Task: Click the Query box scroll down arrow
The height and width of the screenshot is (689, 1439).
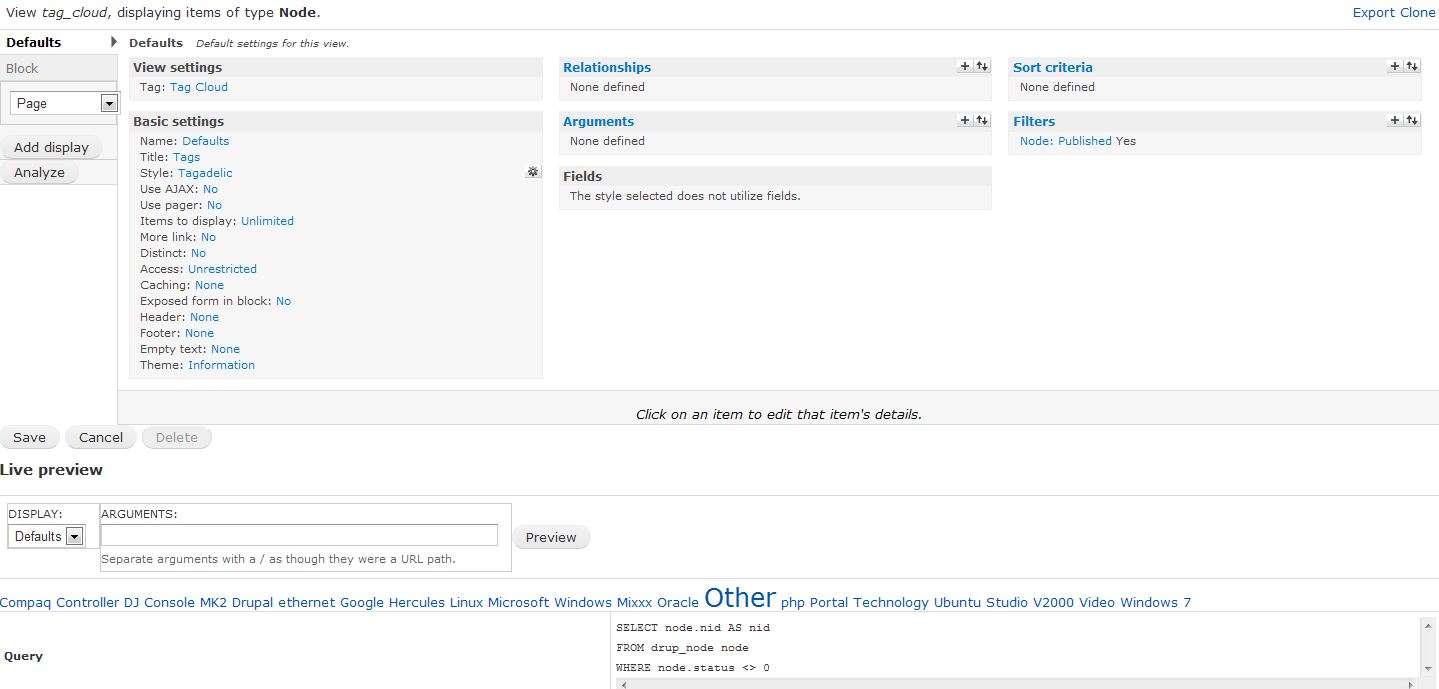Action: pyautogui.click(x=1426, y=668)
